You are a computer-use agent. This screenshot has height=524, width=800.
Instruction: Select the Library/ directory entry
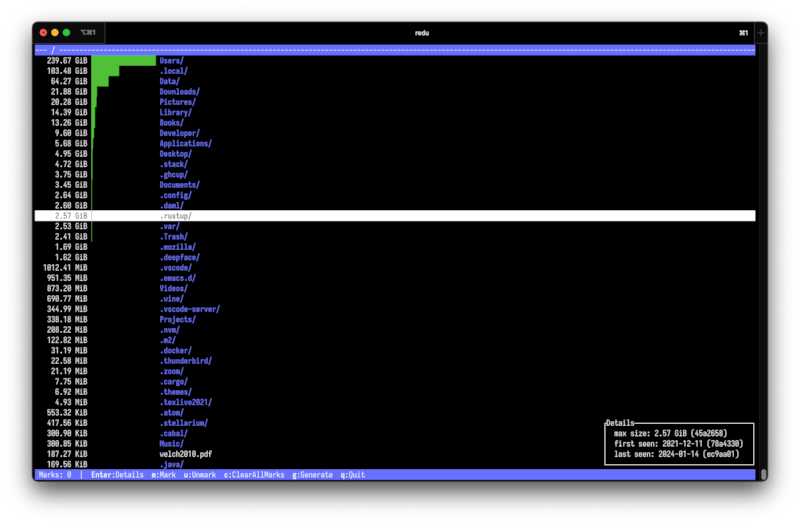pos(176,112)
